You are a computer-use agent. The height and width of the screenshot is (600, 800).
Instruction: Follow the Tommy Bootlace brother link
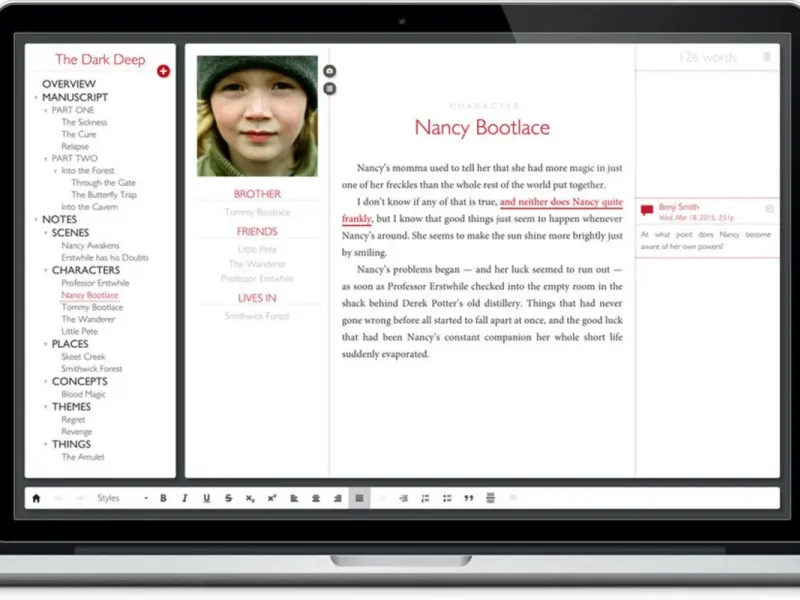pos(257,212)
